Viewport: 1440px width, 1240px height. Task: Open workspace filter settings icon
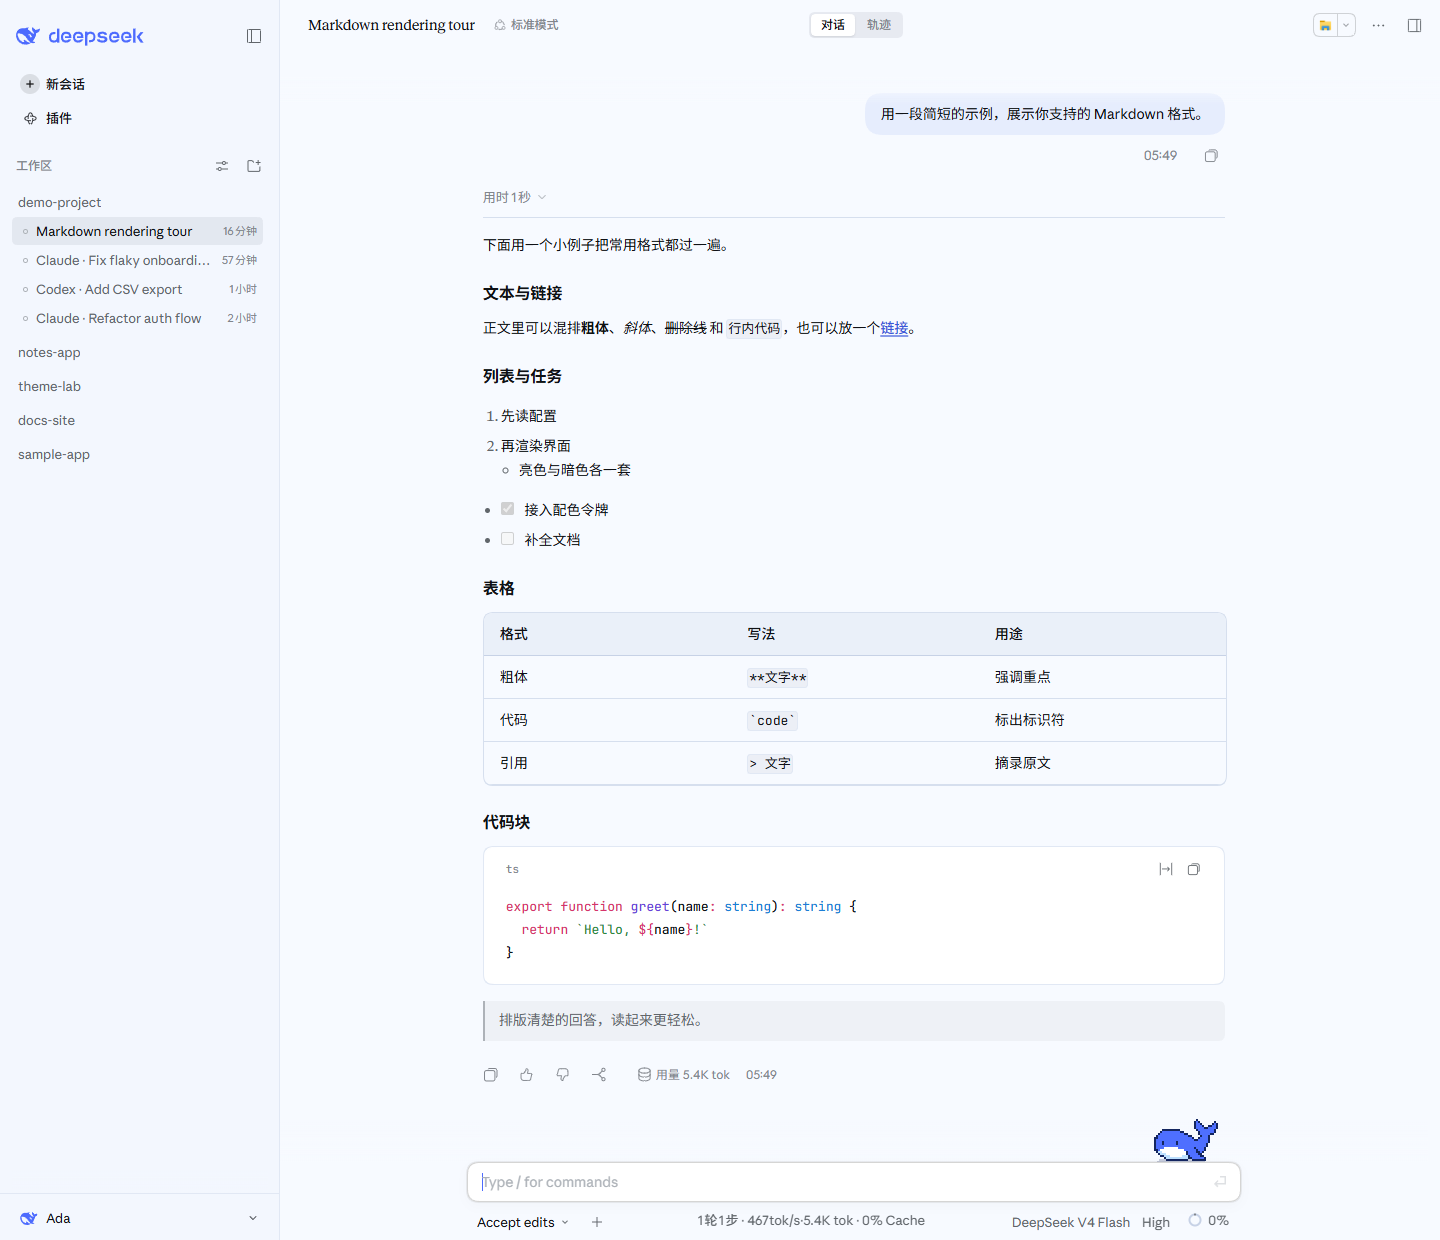coord(222,166)
